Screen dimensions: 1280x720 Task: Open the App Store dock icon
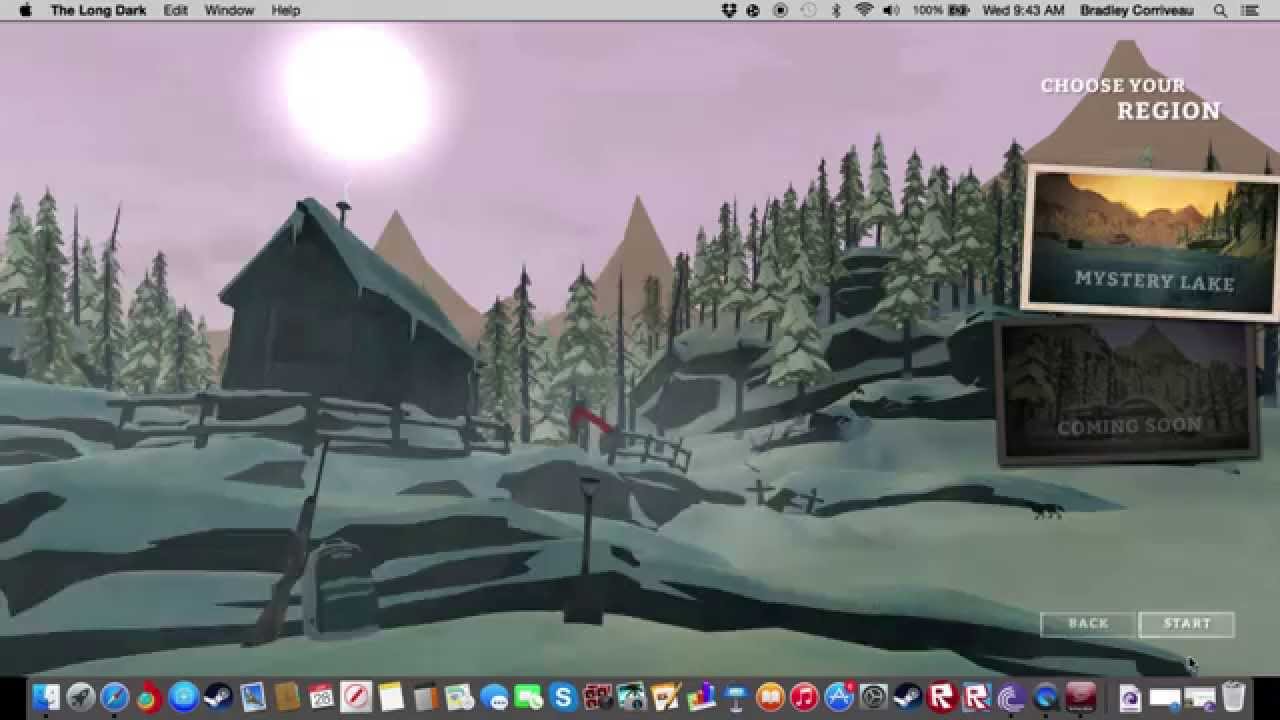coord(839,697)
